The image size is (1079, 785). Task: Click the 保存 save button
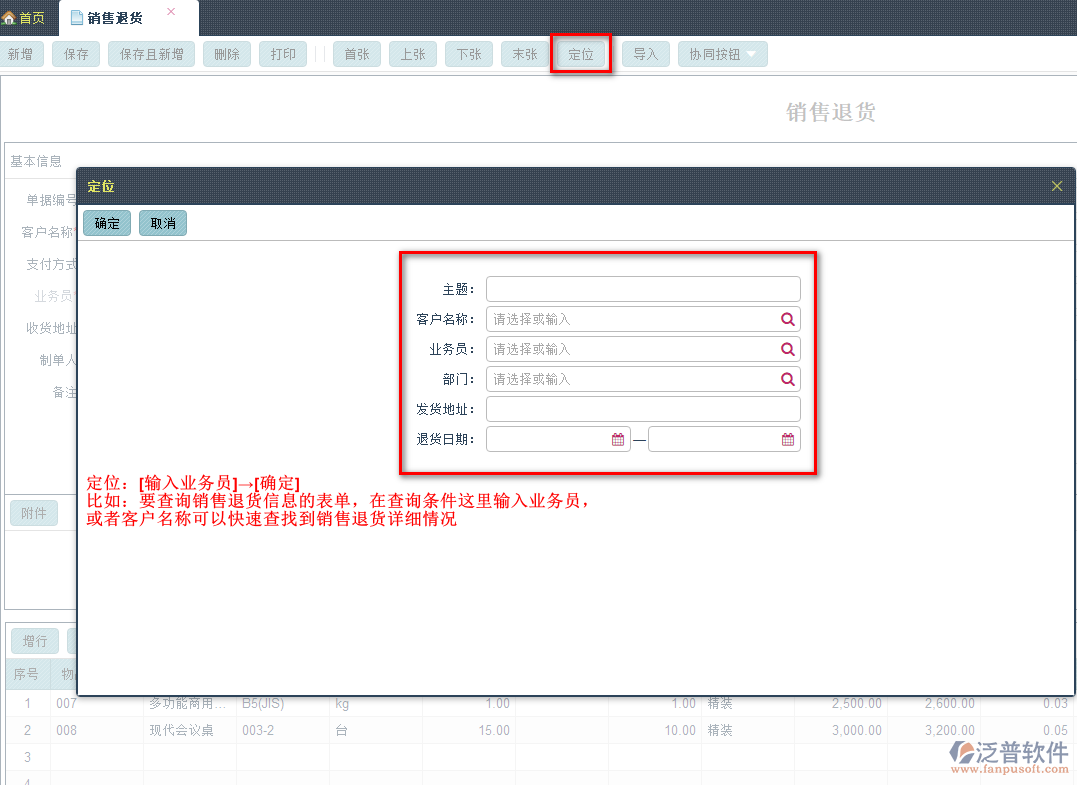pos(75,54)
